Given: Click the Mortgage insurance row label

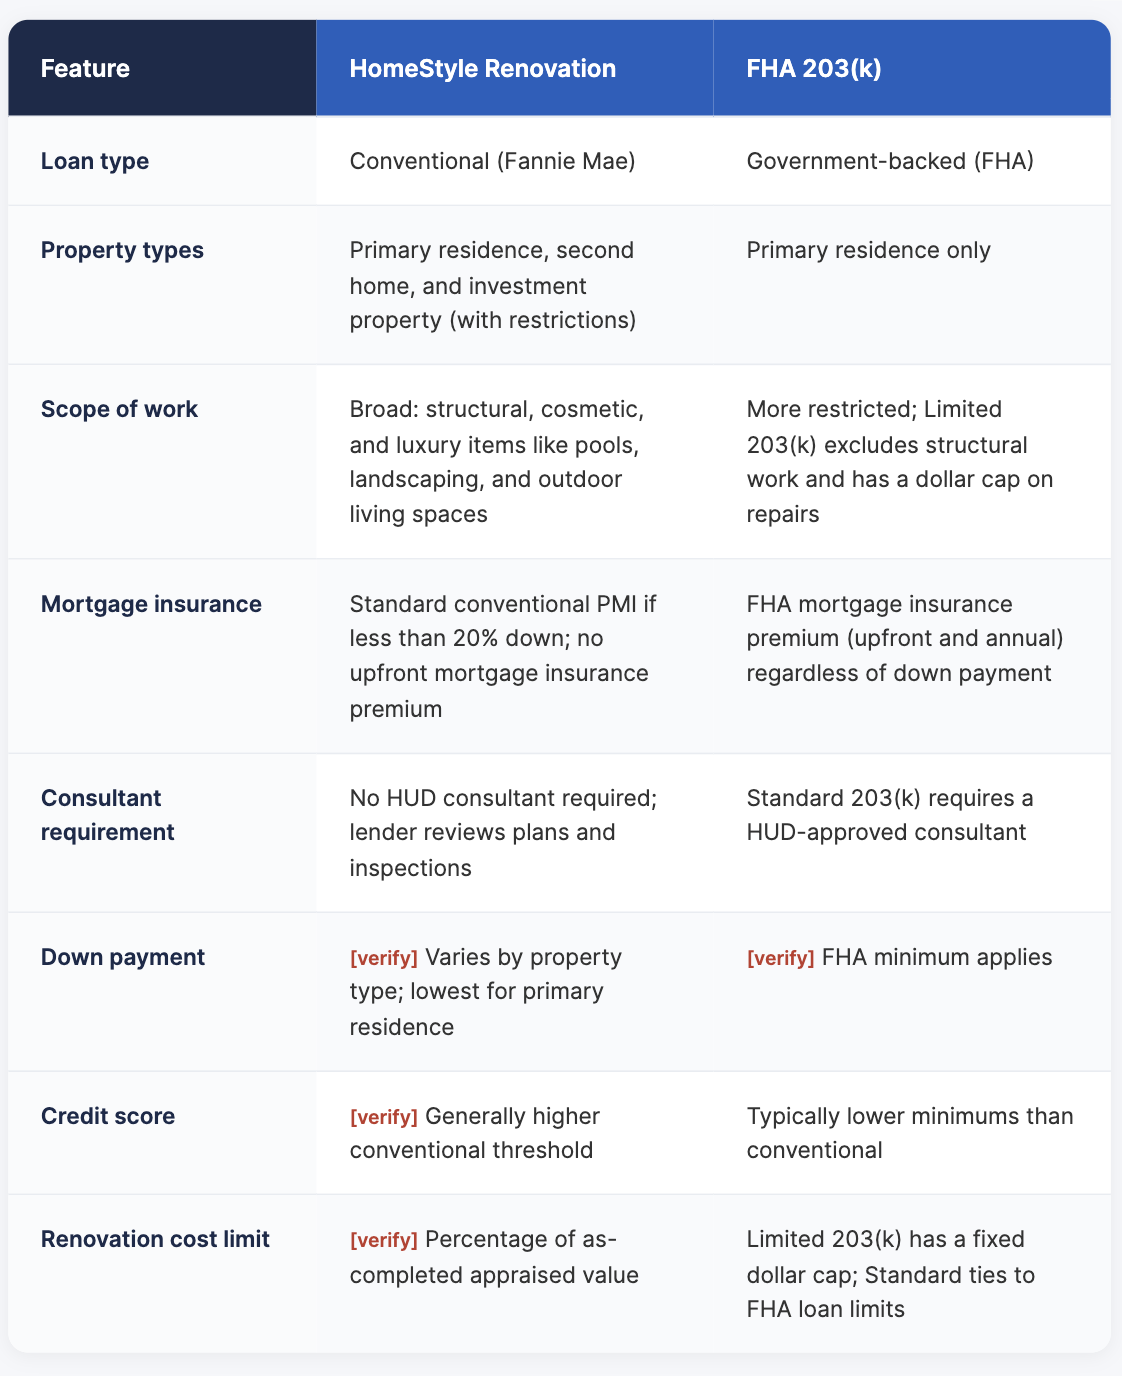Looking at the screenshot, I should pos(151,604).
